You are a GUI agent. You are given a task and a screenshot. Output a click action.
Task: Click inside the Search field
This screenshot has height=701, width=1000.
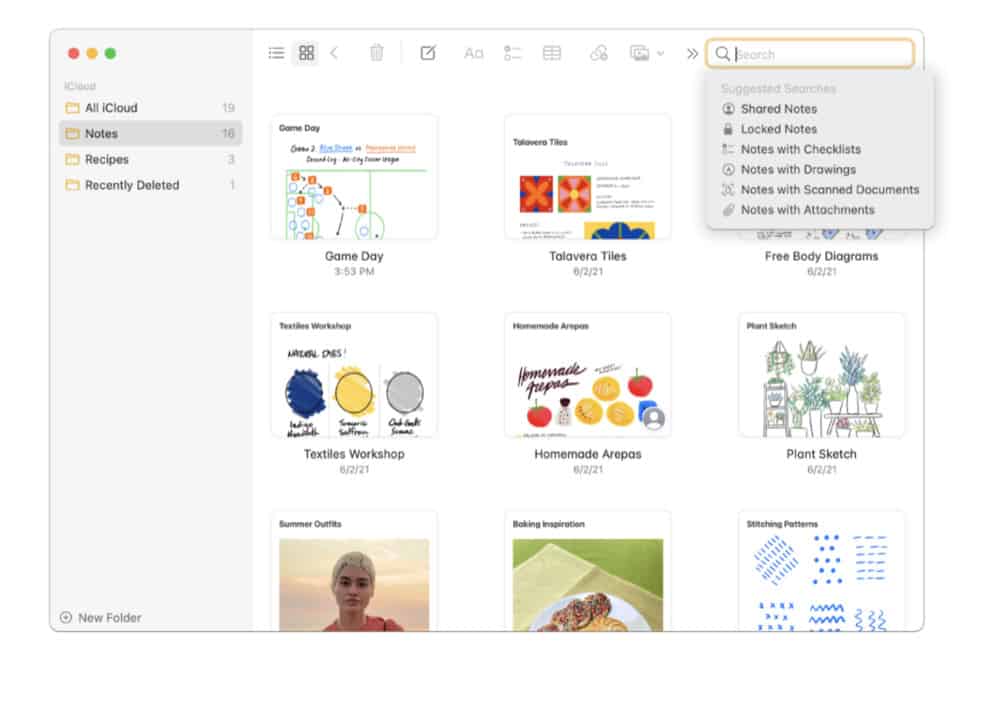tap(810, 53)
